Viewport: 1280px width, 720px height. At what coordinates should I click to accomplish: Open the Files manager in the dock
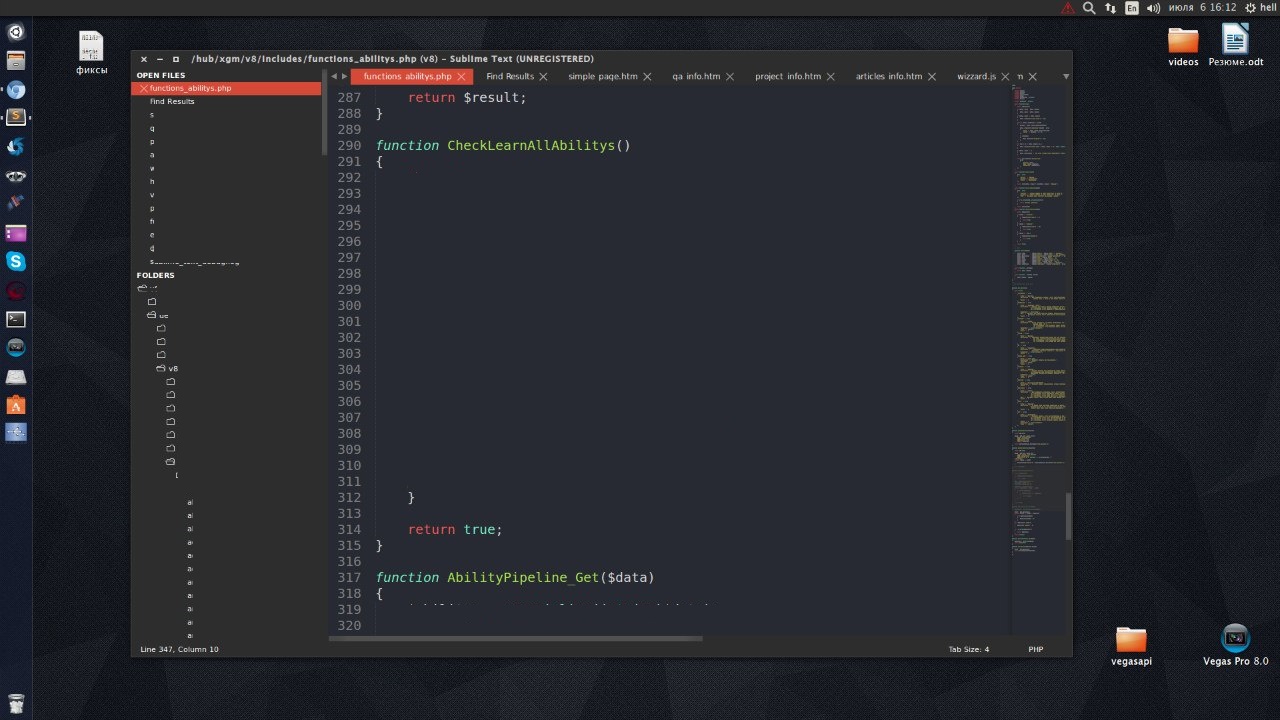point(16,61)
